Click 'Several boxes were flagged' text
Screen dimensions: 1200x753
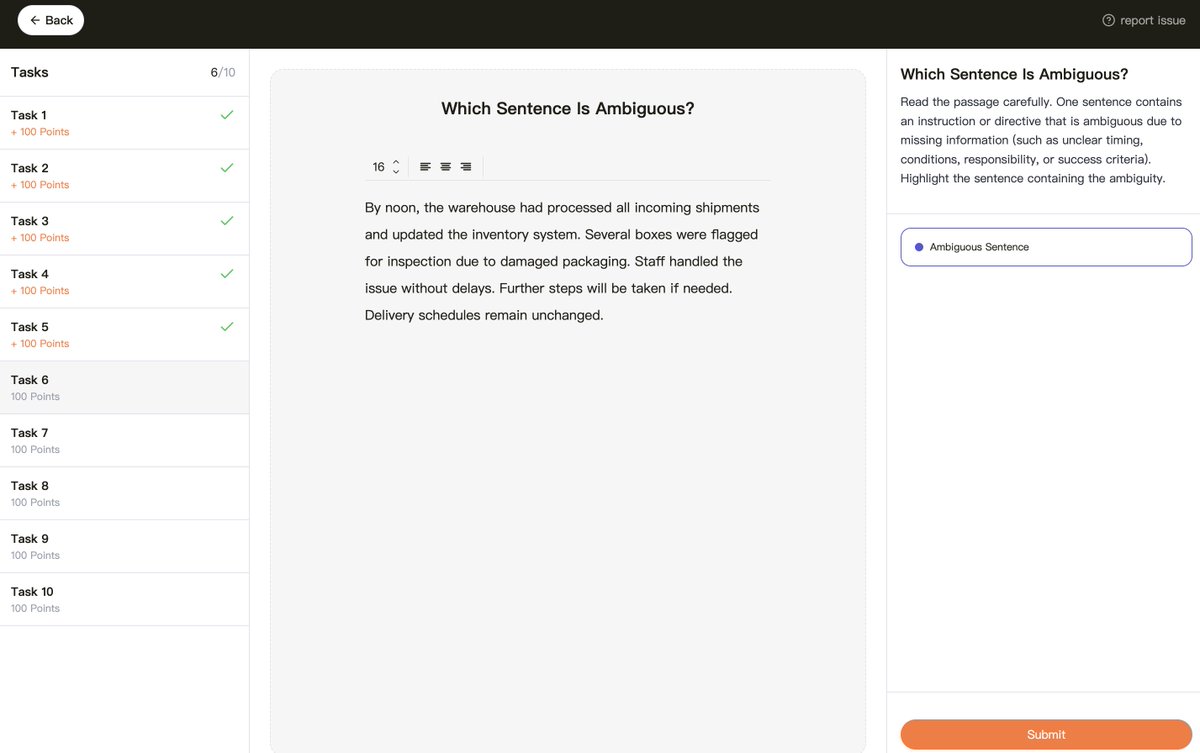point(671,234)
